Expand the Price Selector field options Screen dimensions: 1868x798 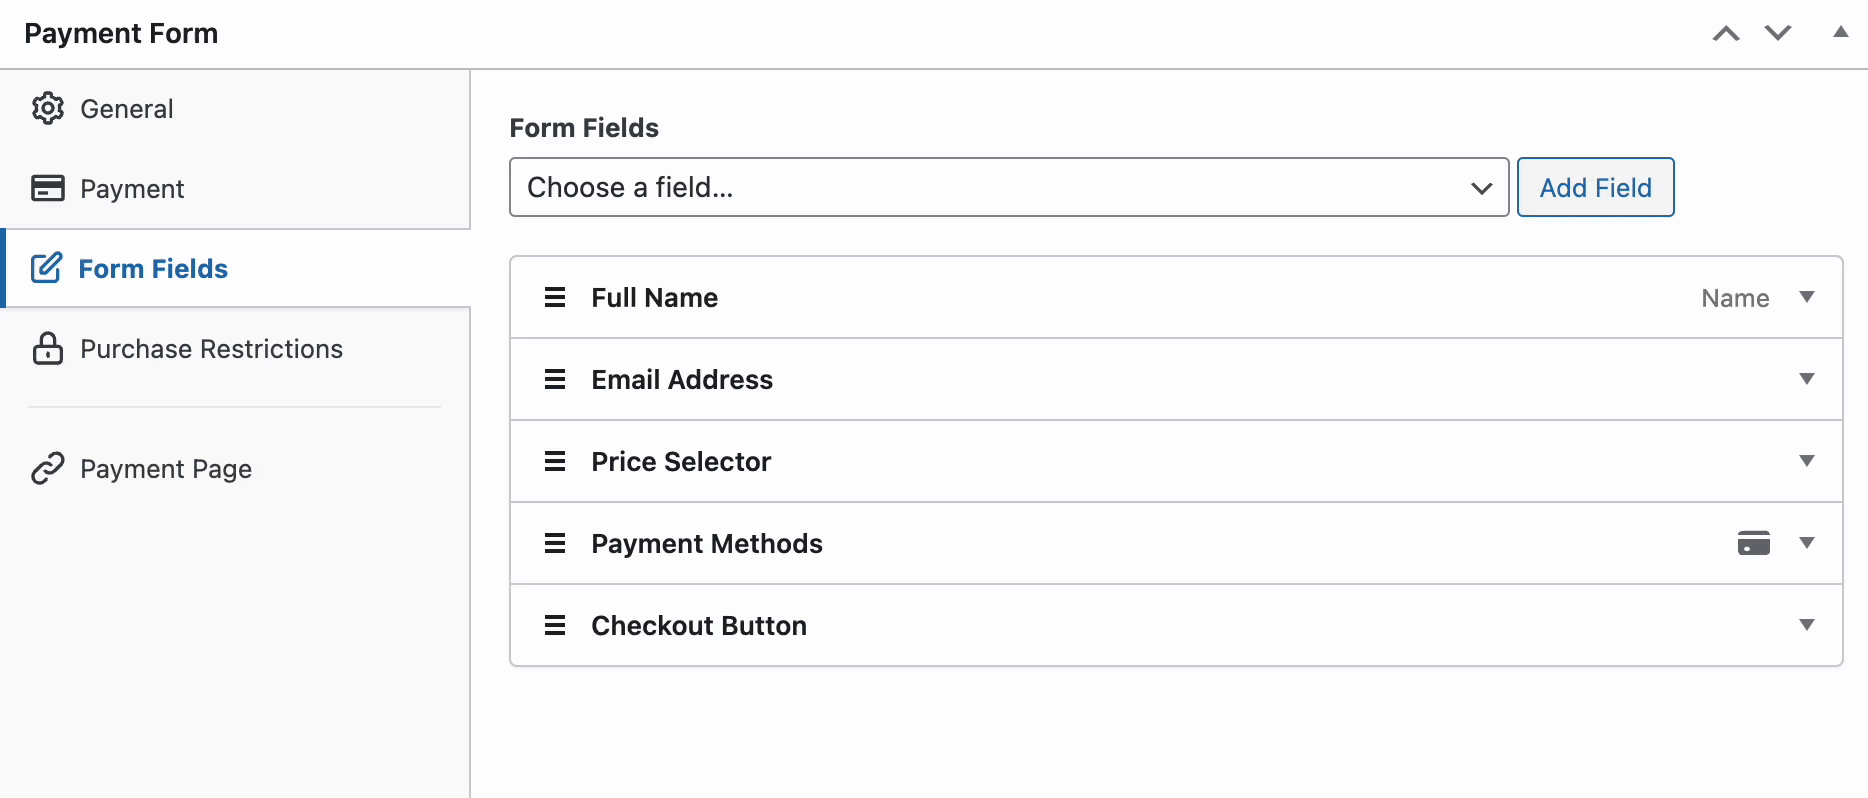pos(1807,461)
